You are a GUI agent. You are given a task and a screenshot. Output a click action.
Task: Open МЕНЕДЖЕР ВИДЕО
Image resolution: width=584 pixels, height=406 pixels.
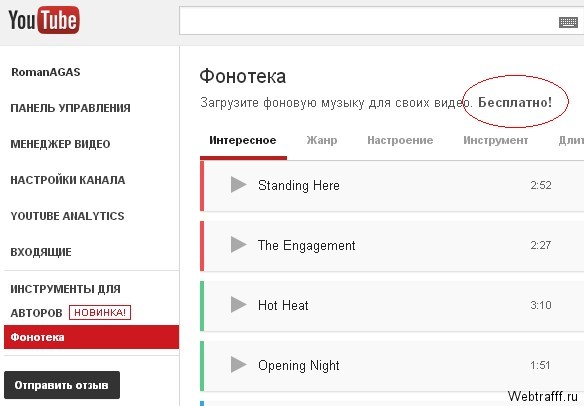pos(60,144)
